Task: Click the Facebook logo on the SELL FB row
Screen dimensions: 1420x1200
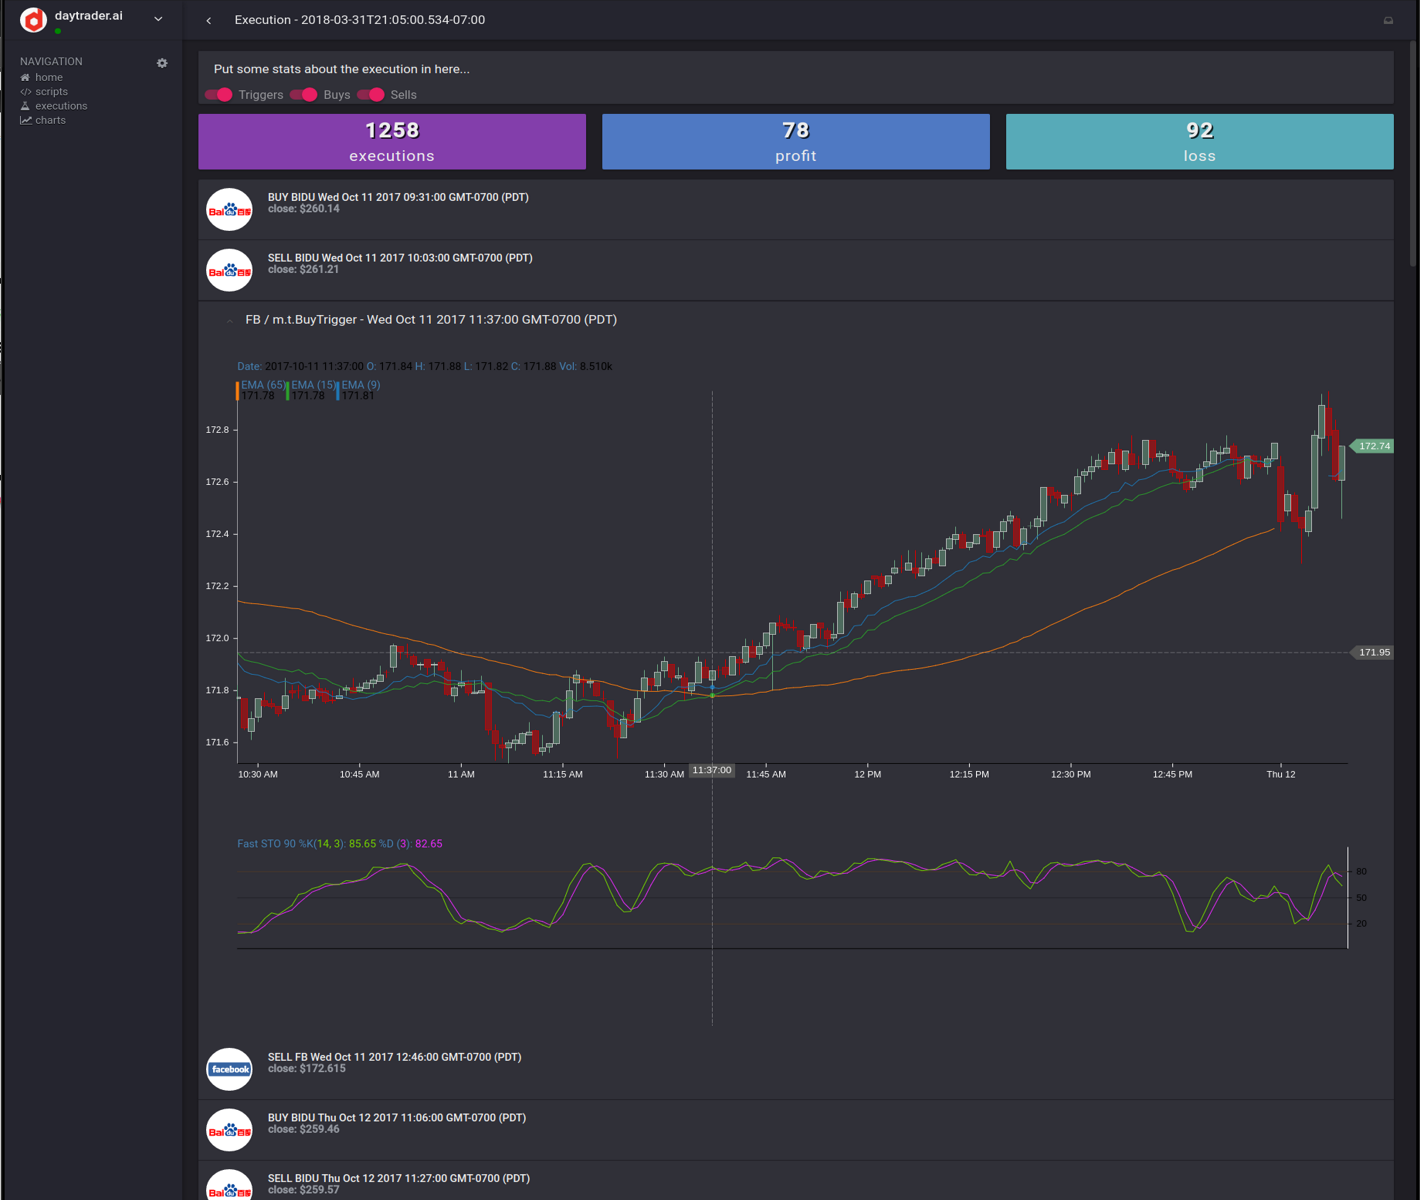Action: point(229,1069)
